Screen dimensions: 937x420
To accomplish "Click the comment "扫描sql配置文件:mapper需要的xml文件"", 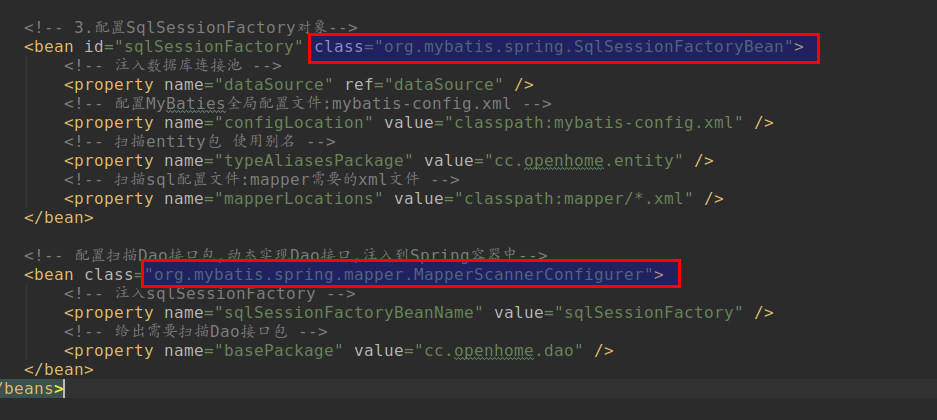I will click(262, 180).
